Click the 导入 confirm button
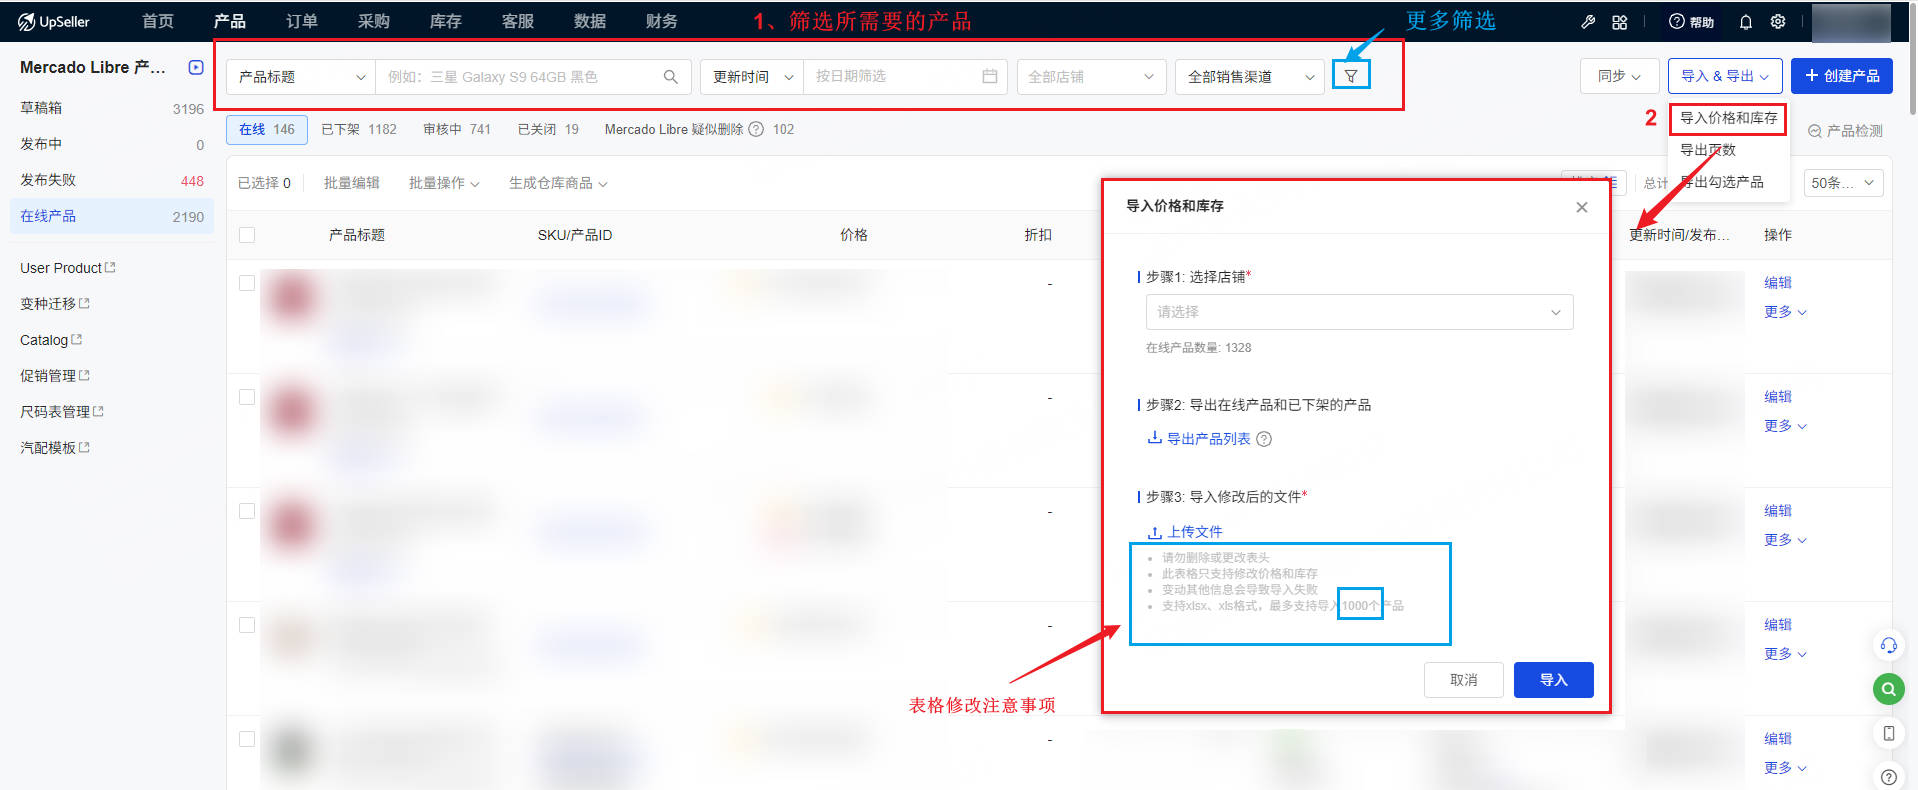 1554,680
